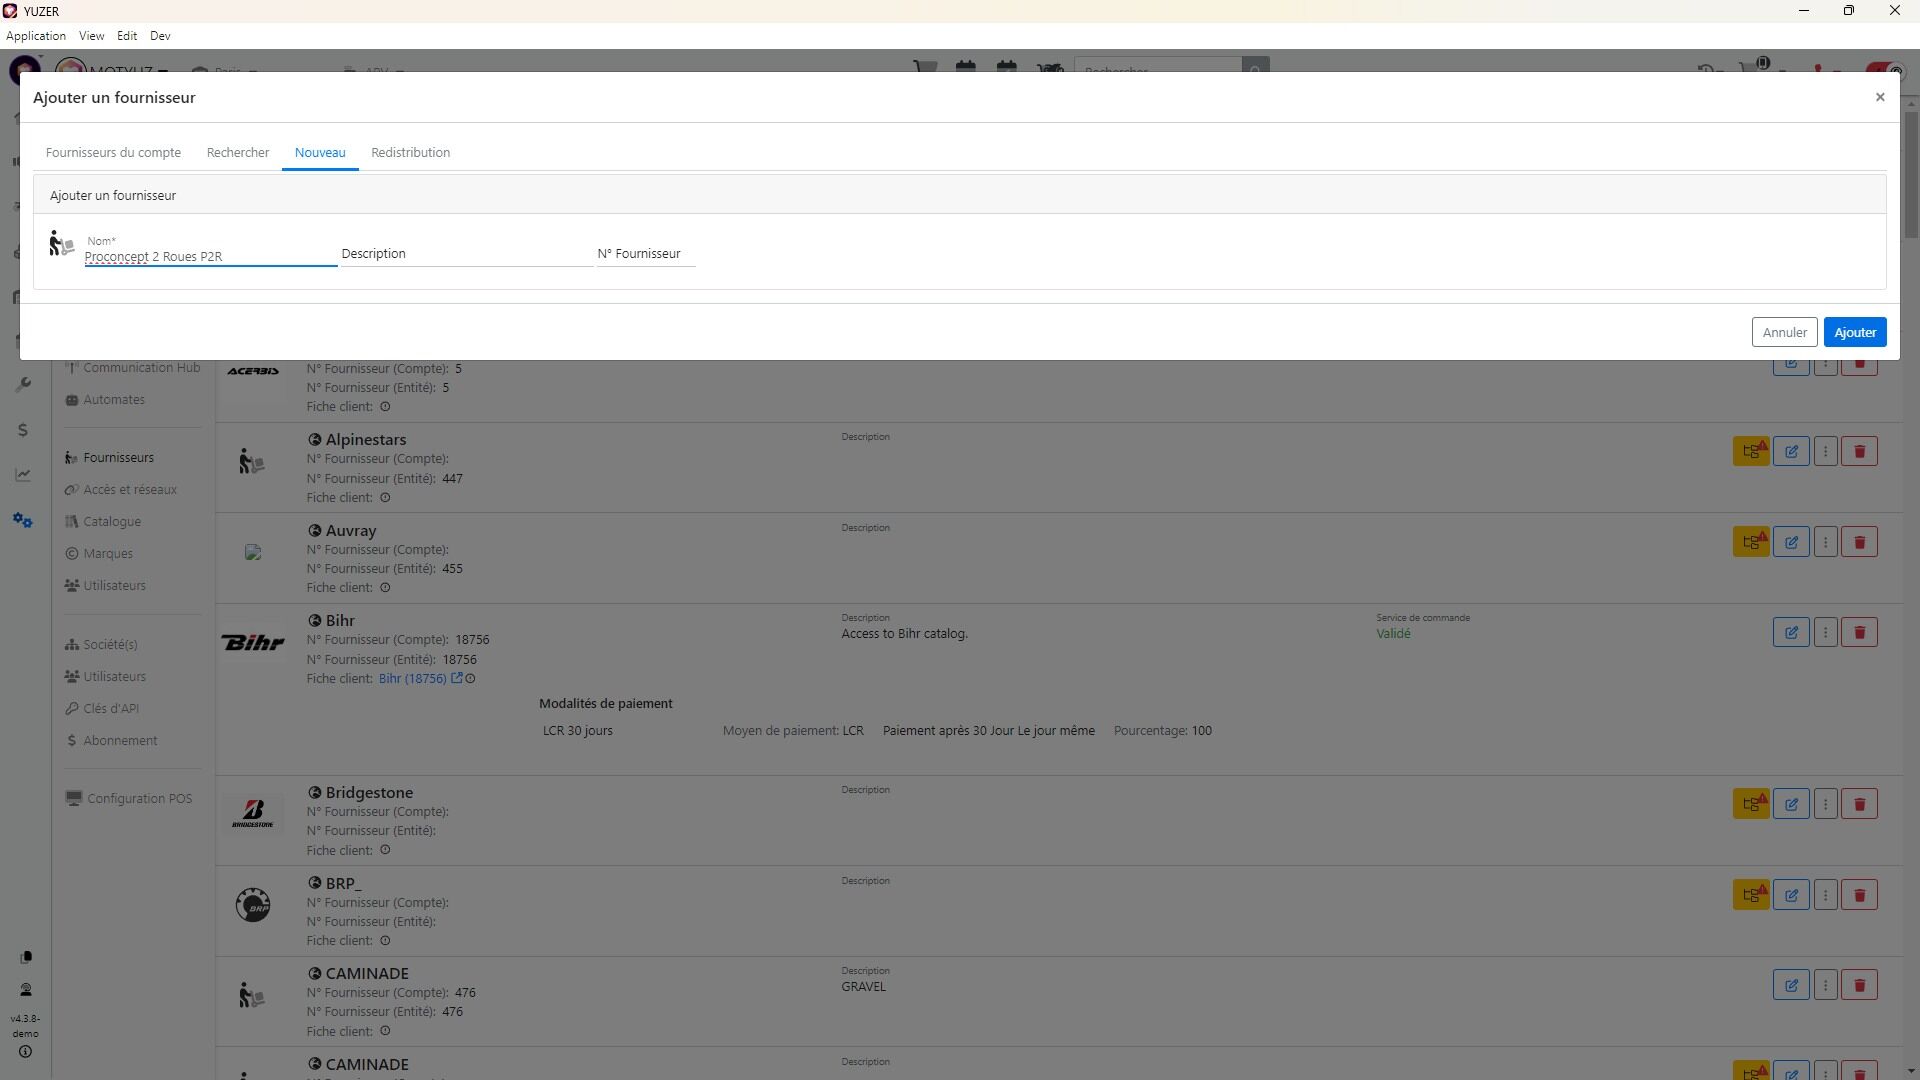Focus the N° Fournisseur field
The image size is (1920, 1080).
click(x=645, y=254)
